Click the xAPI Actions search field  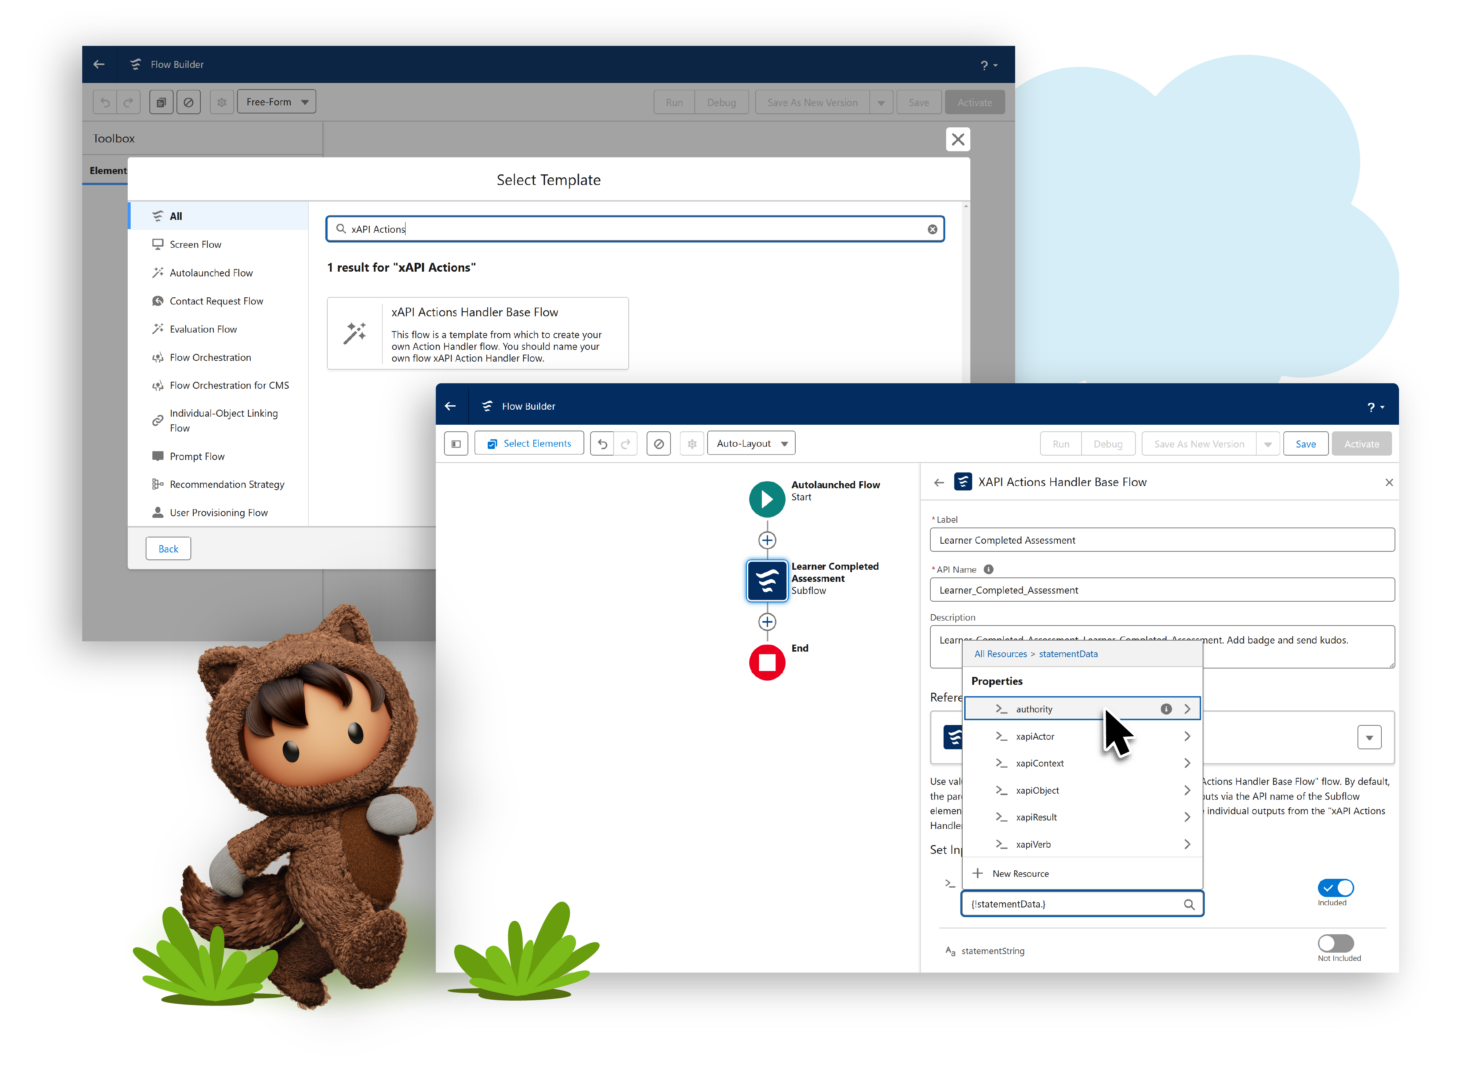(x=634, y=229)
